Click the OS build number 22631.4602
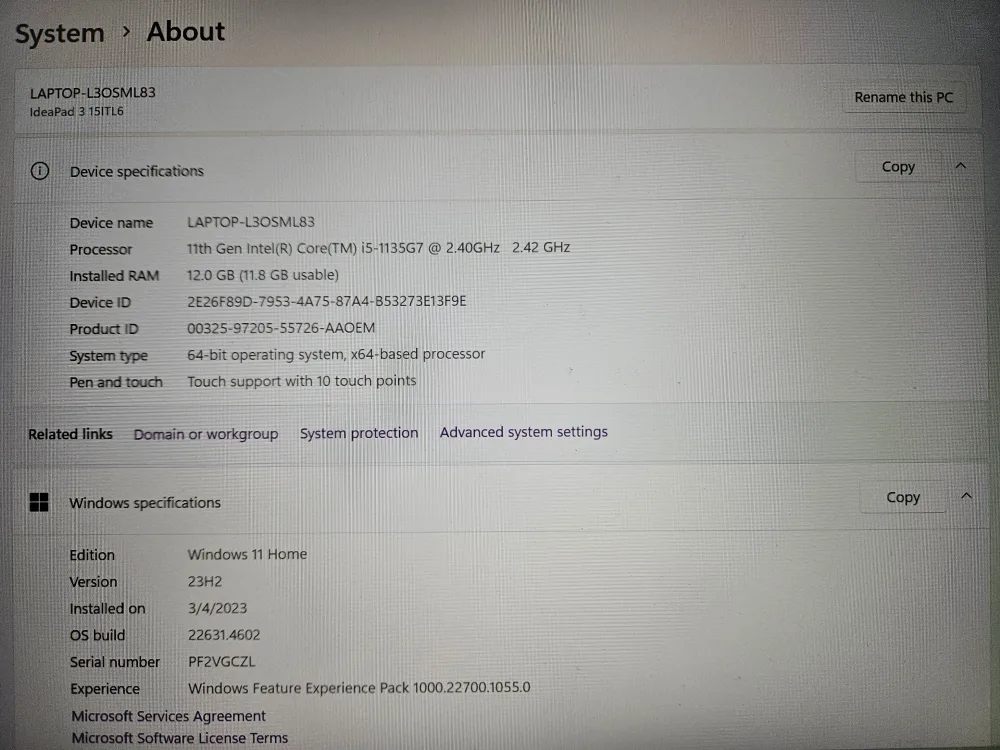Image resolution: width=1000 pixels, height=750 pixels. 224,634
